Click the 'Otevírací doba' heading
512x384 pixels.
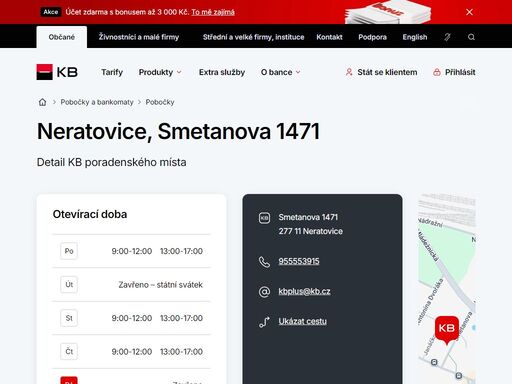point(90,214)
